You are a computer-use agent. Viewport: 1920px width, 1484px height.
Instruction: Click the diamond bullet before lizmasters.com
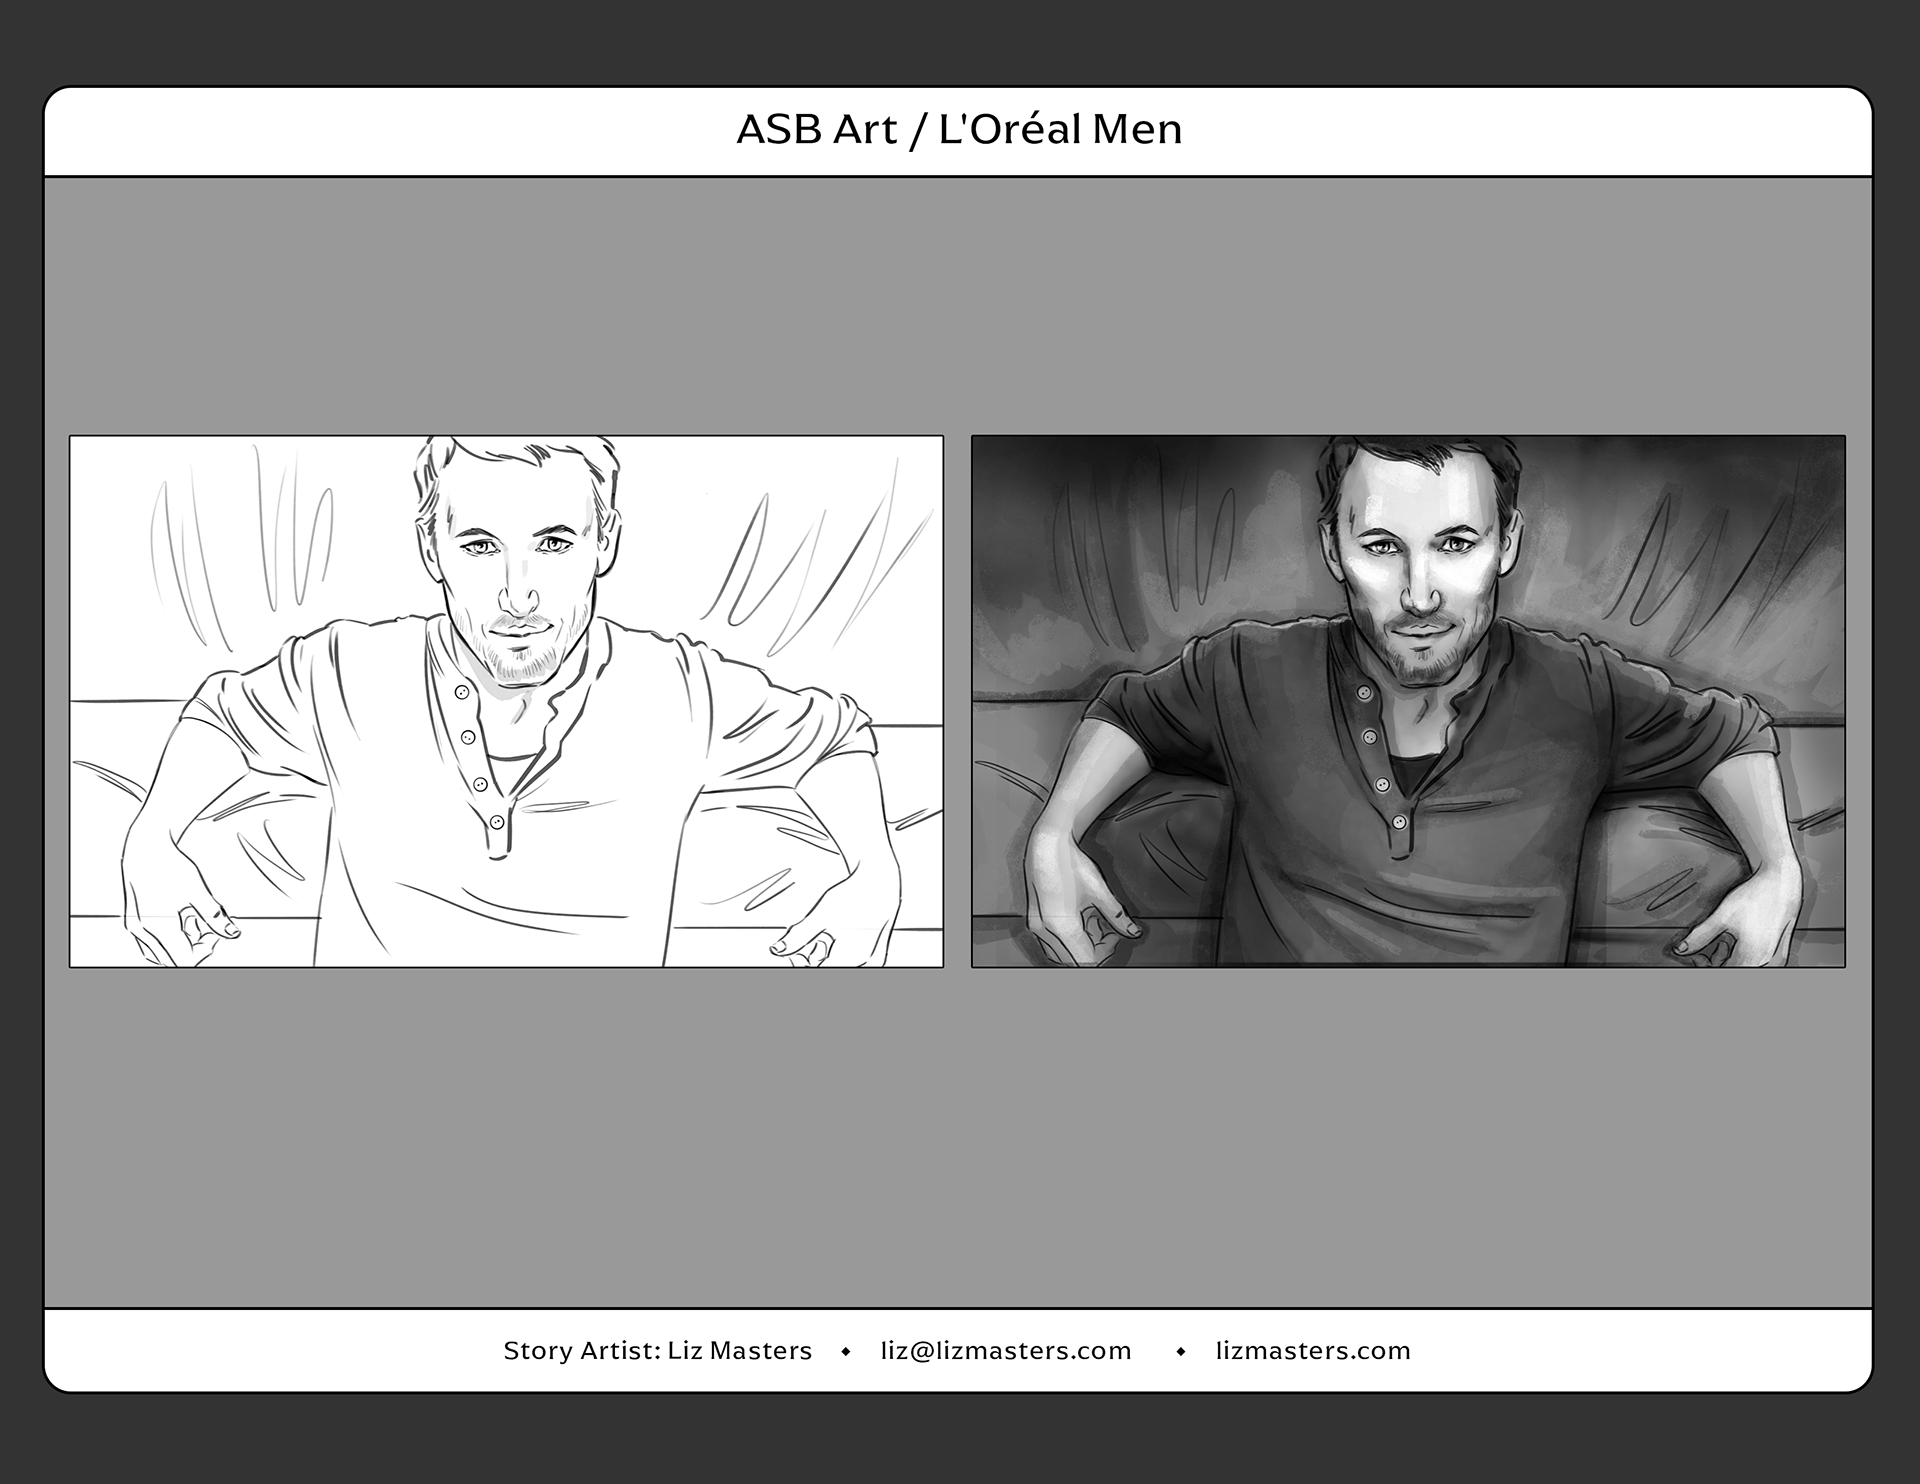tap(1180, 1352)
